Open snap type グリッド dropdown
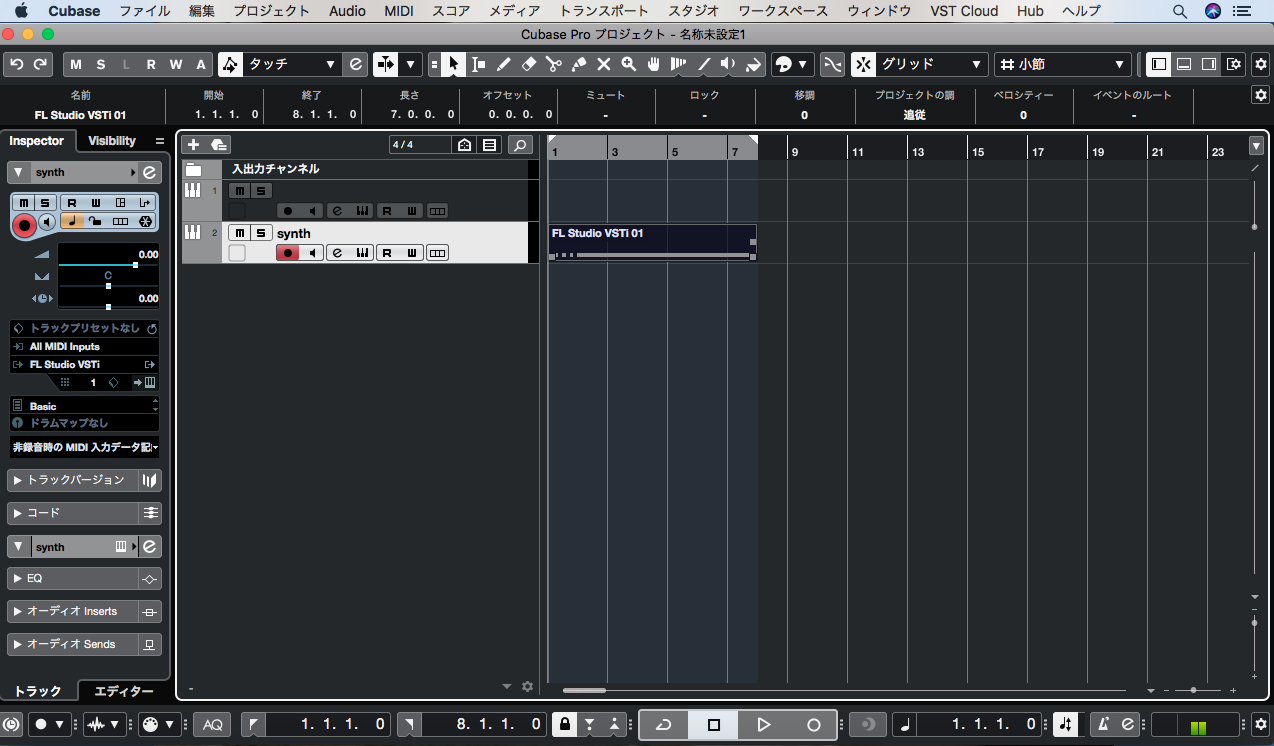Screen dimensions: 1274x746 pyautogui.click(x=932, y=64)
